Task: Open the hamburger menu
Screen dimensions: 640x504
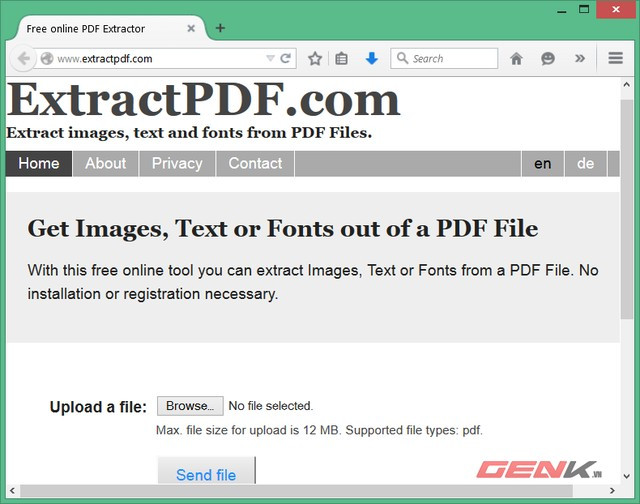Action: point(616,58)
